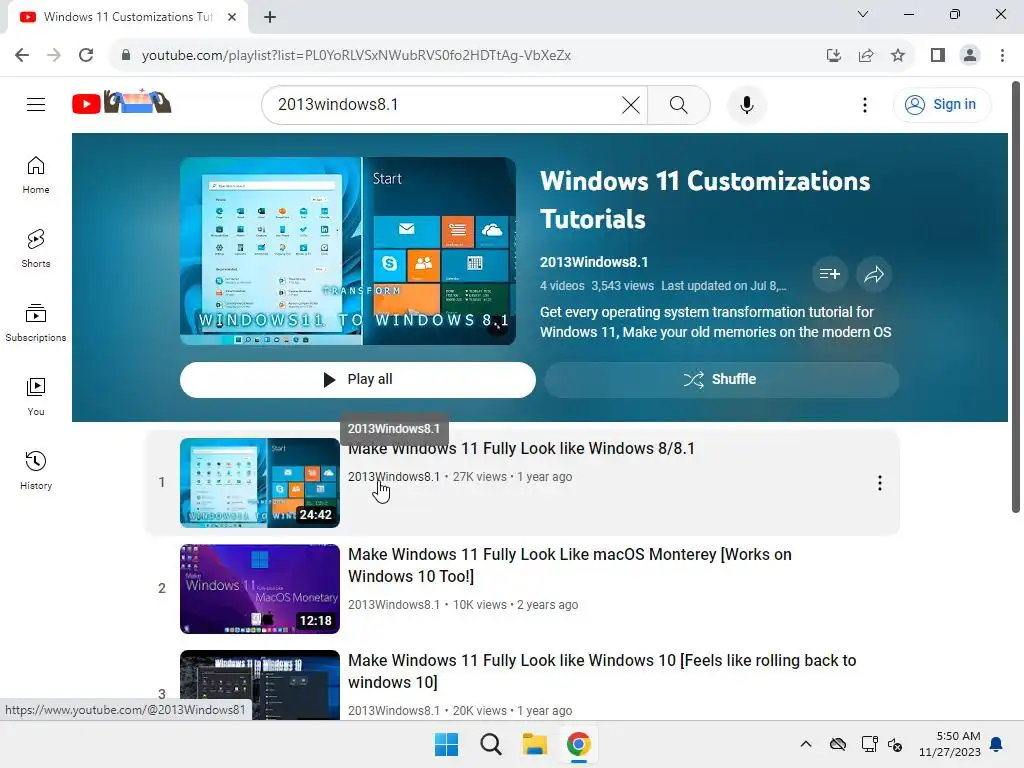Image resolution: width=1024 pixels, height=768 pixels.
Task: Go to Home in sidebar
Action: click(x=36, y=175)
